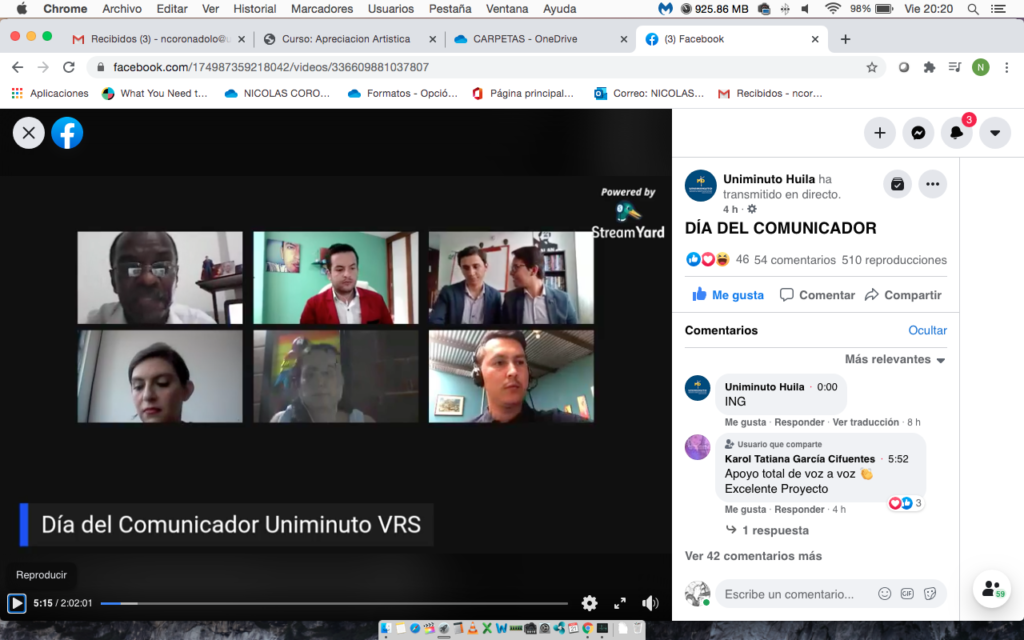Image resolution: width=1024 pixels, height=640 pixels.
Task: Hide comments using Ocultar link
Action: coord(927,330)
